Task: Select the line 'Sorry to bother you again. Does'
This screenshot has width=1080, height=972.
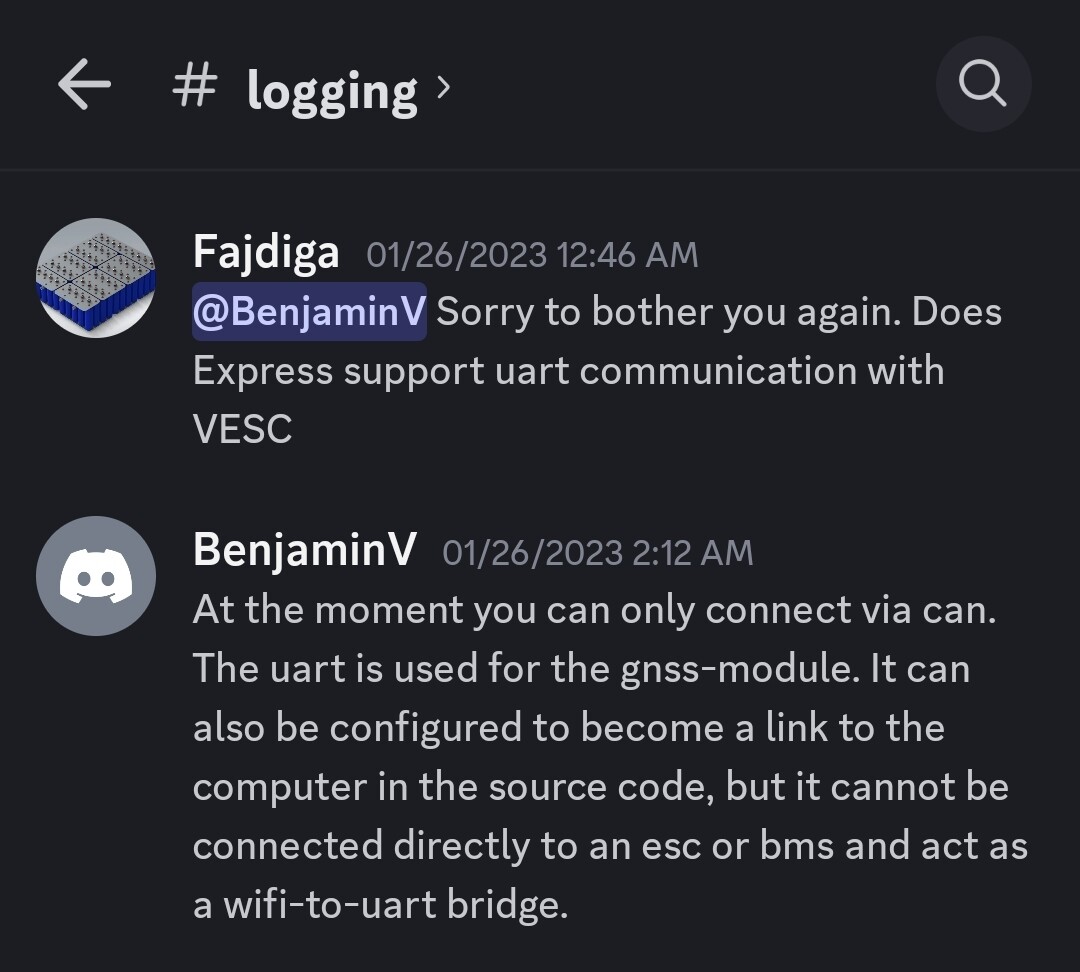Action: pyautogui.click(x=719, y=312)
